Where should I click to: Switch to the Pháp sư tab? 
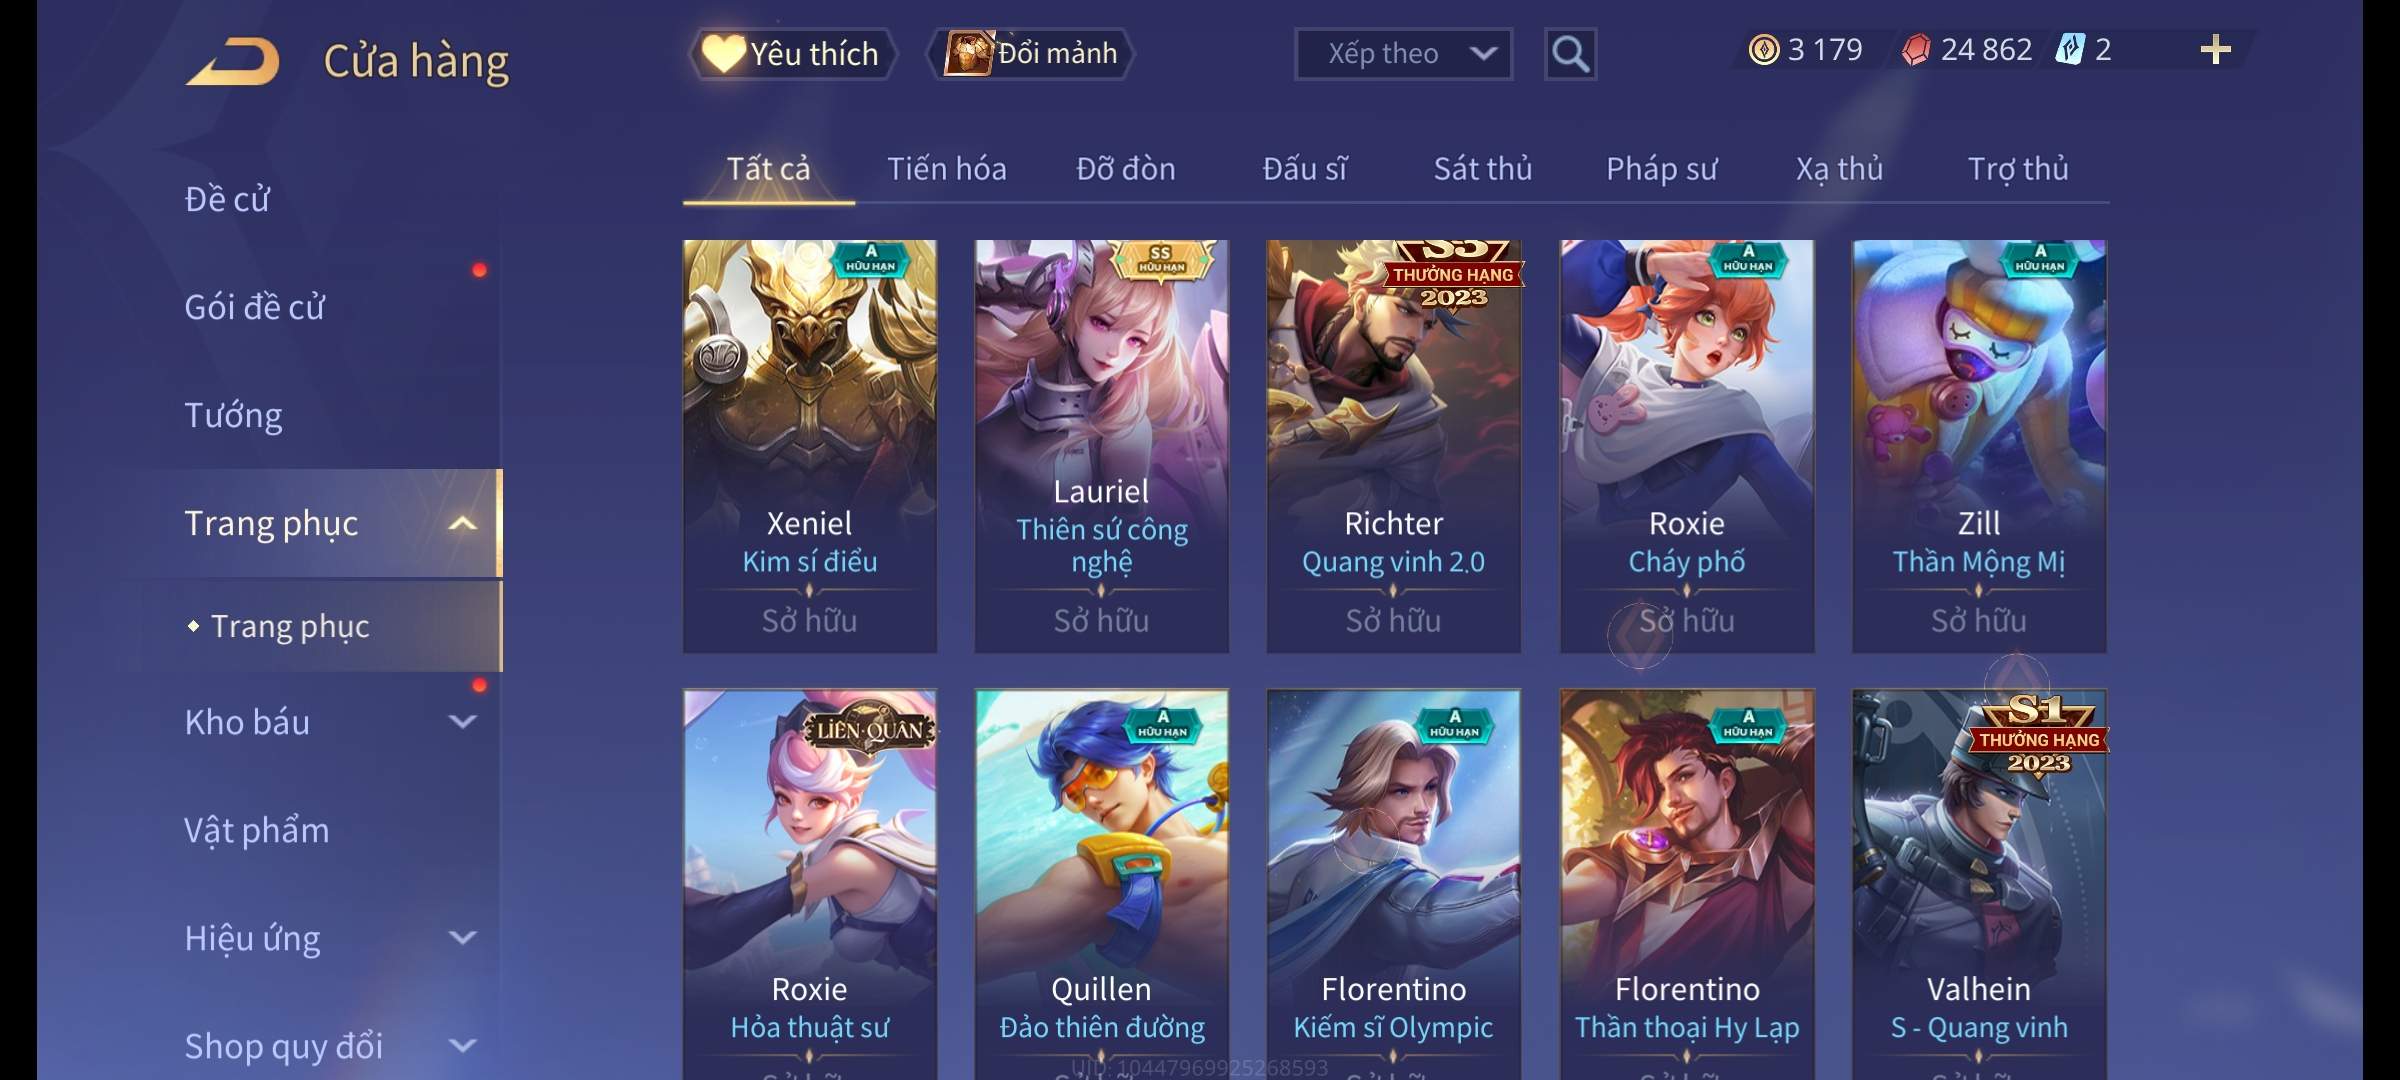point(1661,169)
